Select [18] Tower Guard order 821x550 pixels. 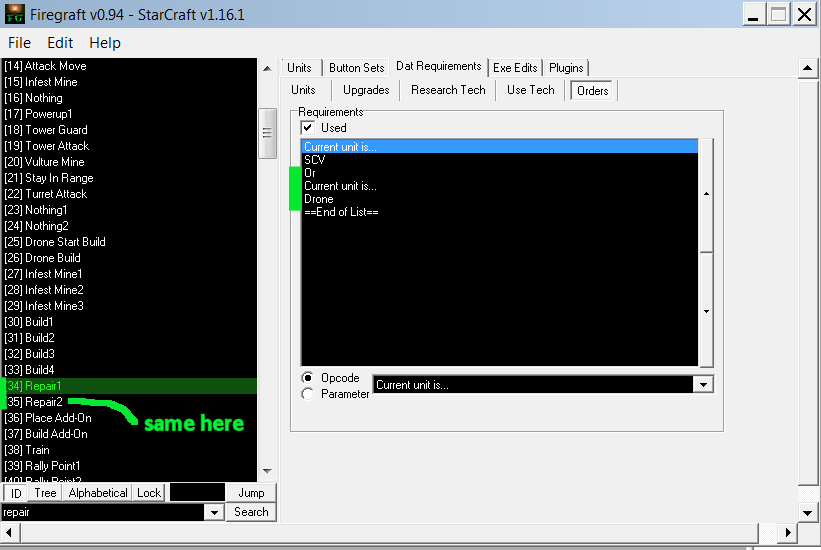[x=129, y=130]
